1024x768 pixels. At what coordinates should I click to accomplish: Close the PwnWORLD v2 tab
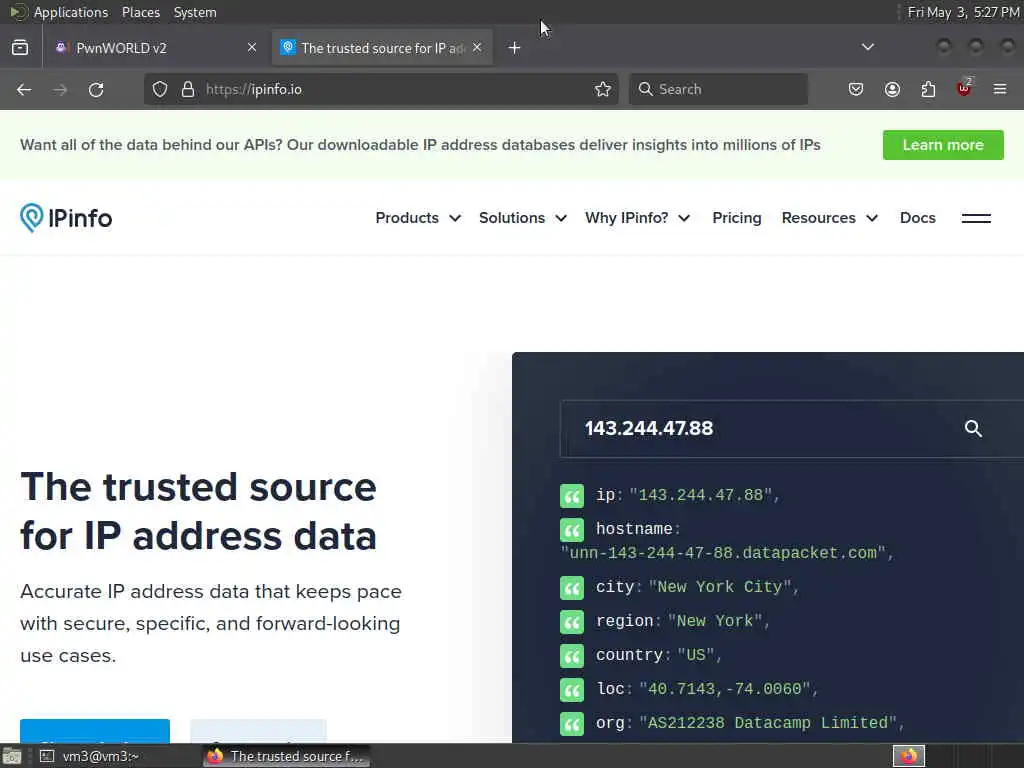pos(252,47)
